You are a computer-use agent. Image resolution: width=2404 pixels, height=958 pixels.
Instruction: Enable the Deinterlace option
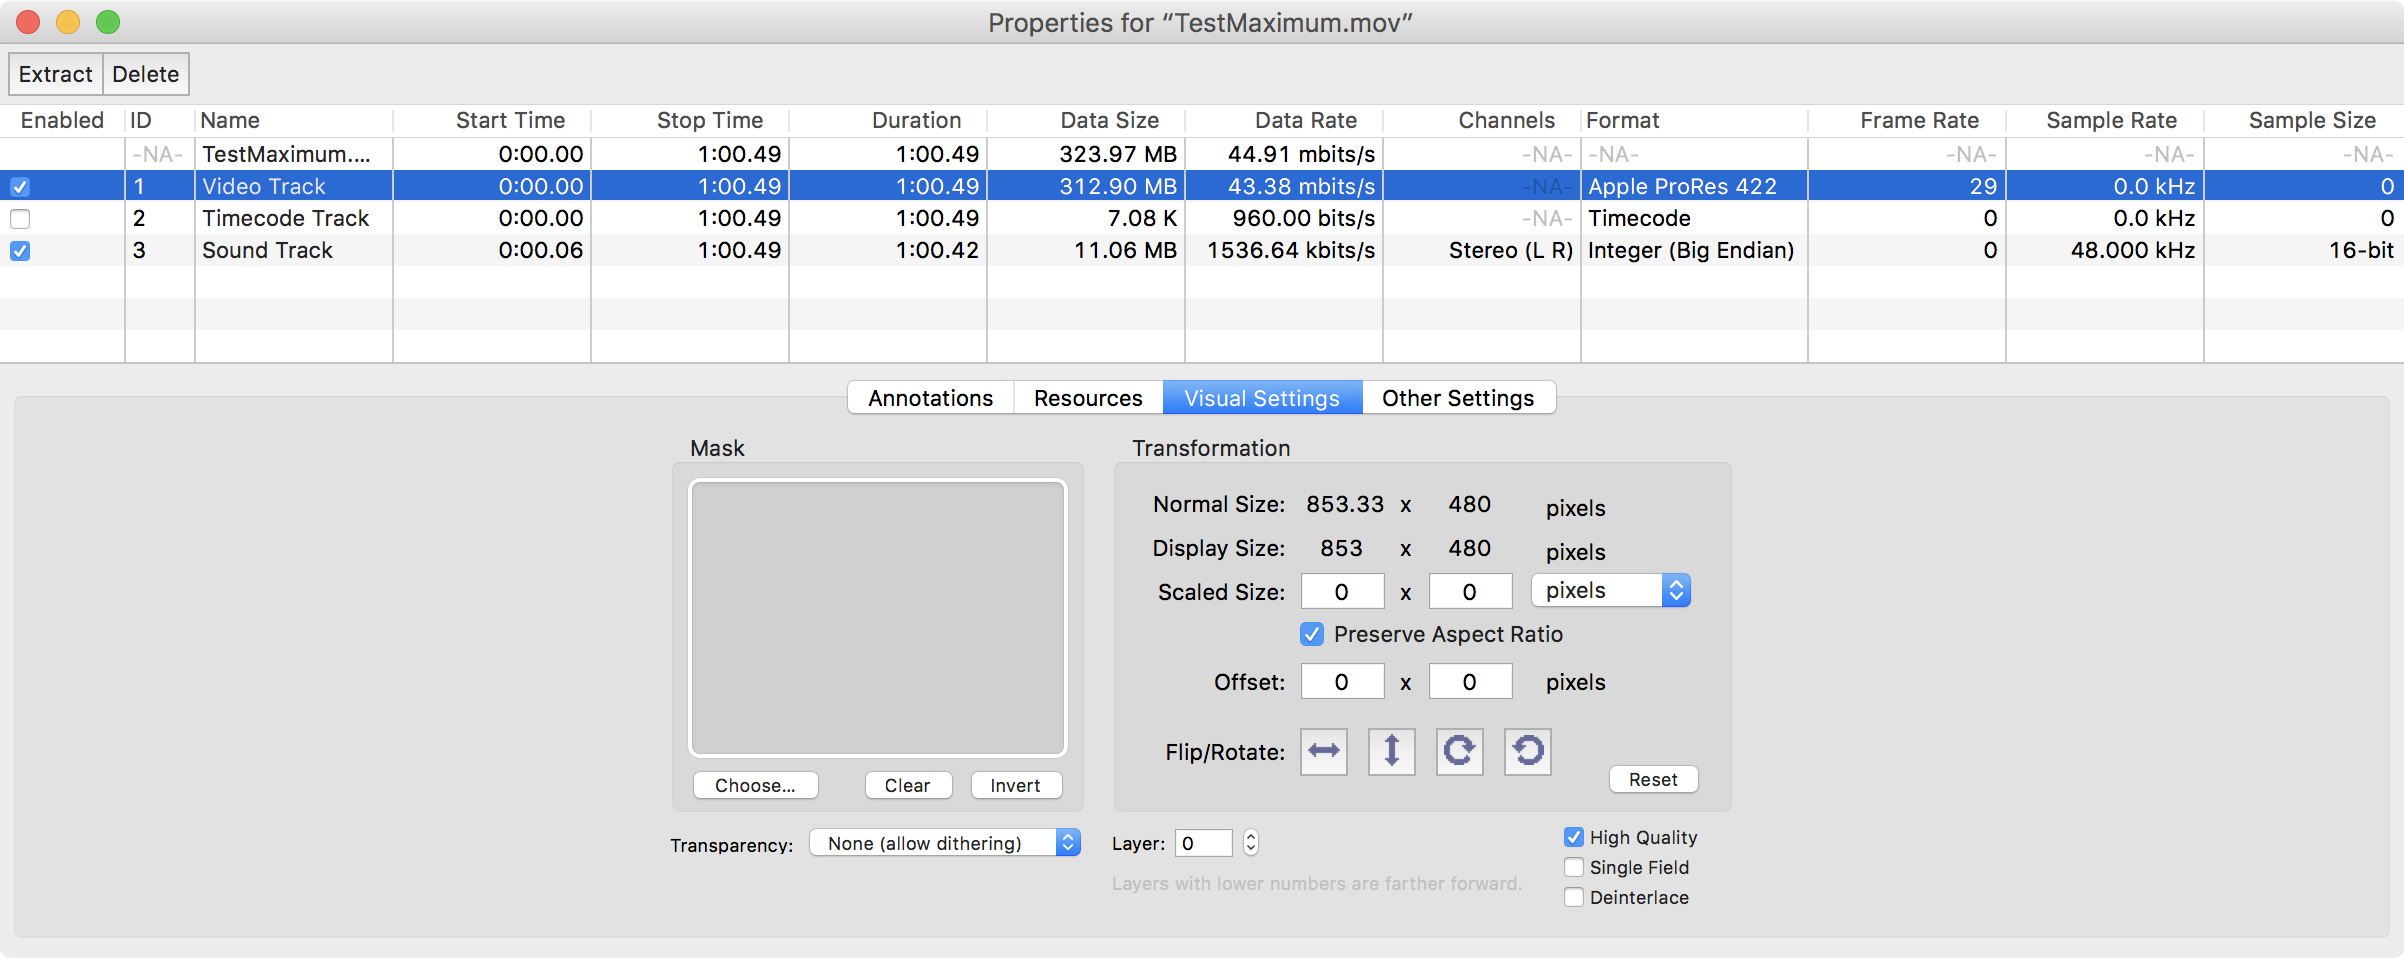point(1574,897)
